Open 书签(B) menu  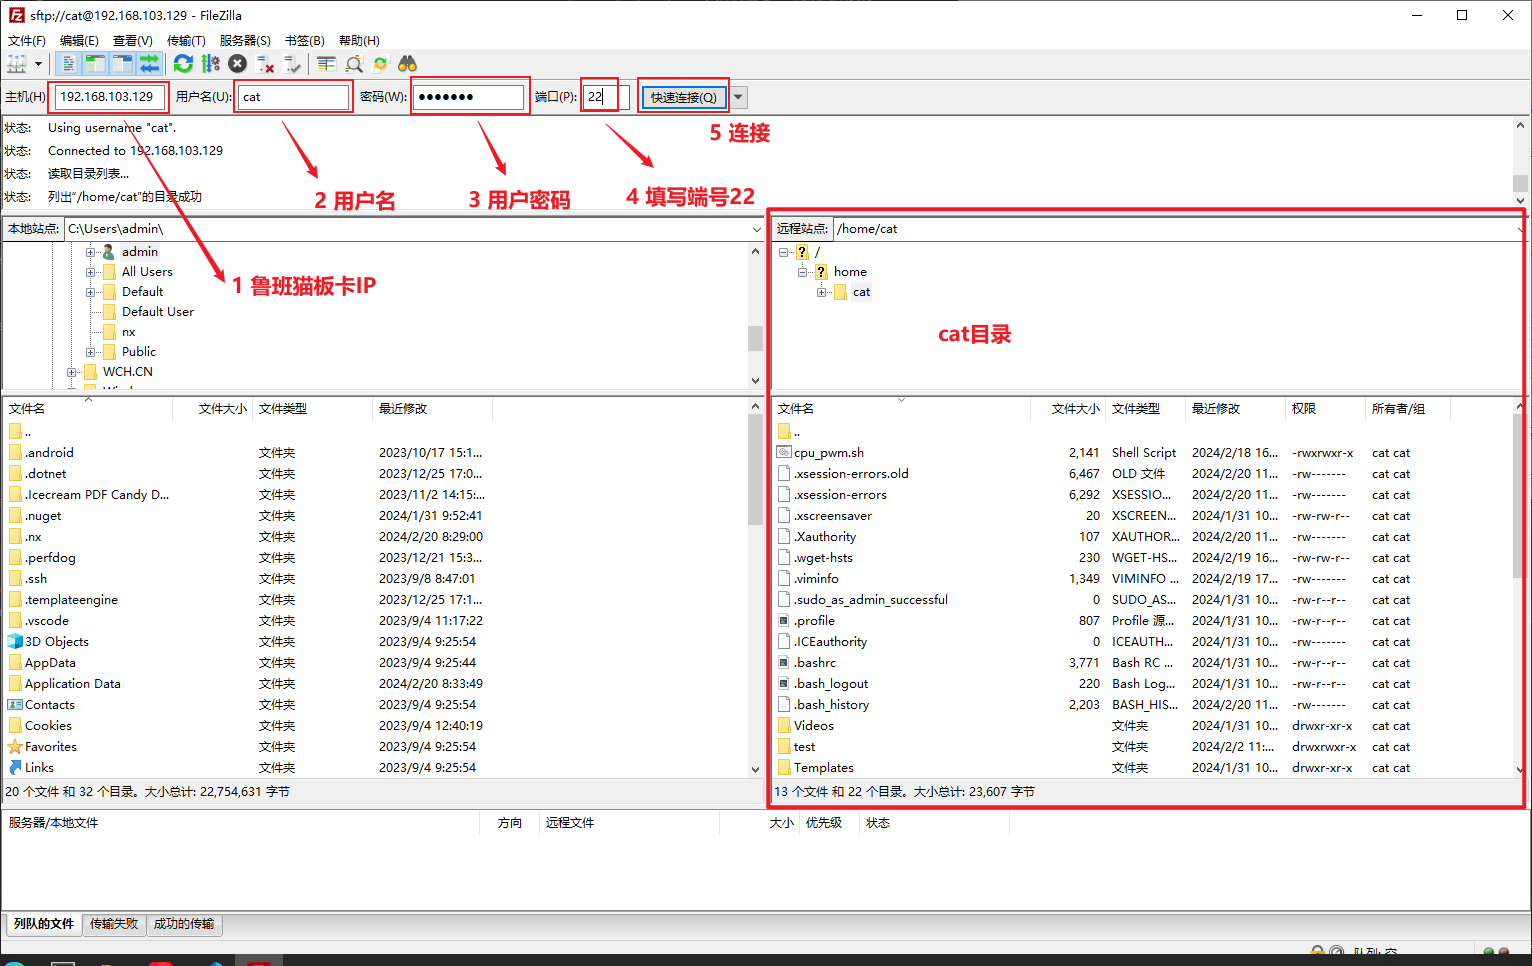(x=305, y=40)
